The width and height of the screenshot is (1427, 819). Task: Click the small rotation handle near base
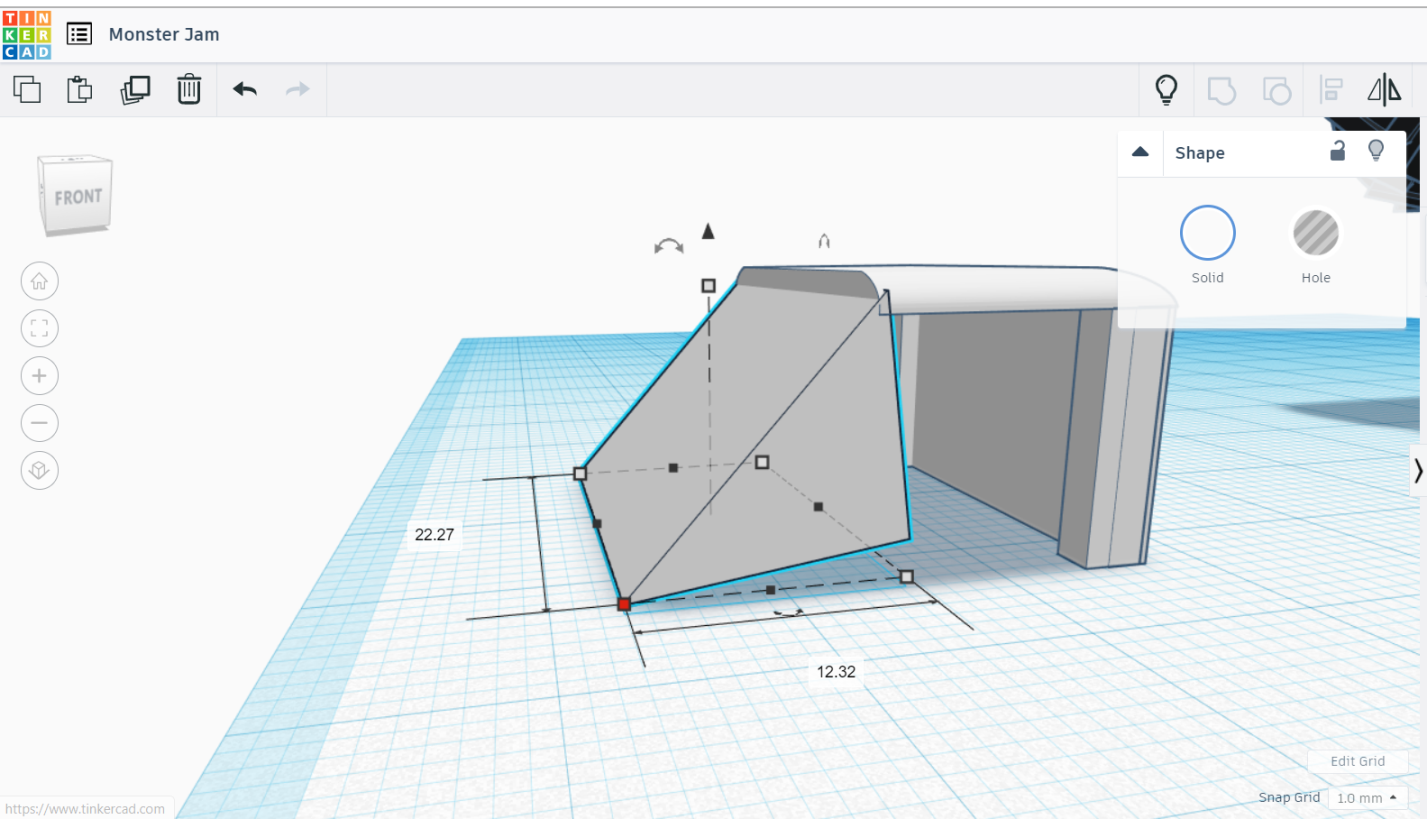pyautogui.click(x=789, y=612)
